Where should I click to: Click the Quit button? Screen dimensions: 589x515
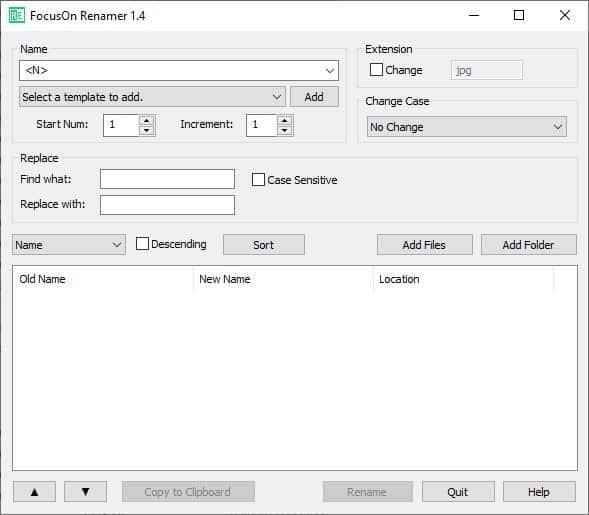[458, 492]
